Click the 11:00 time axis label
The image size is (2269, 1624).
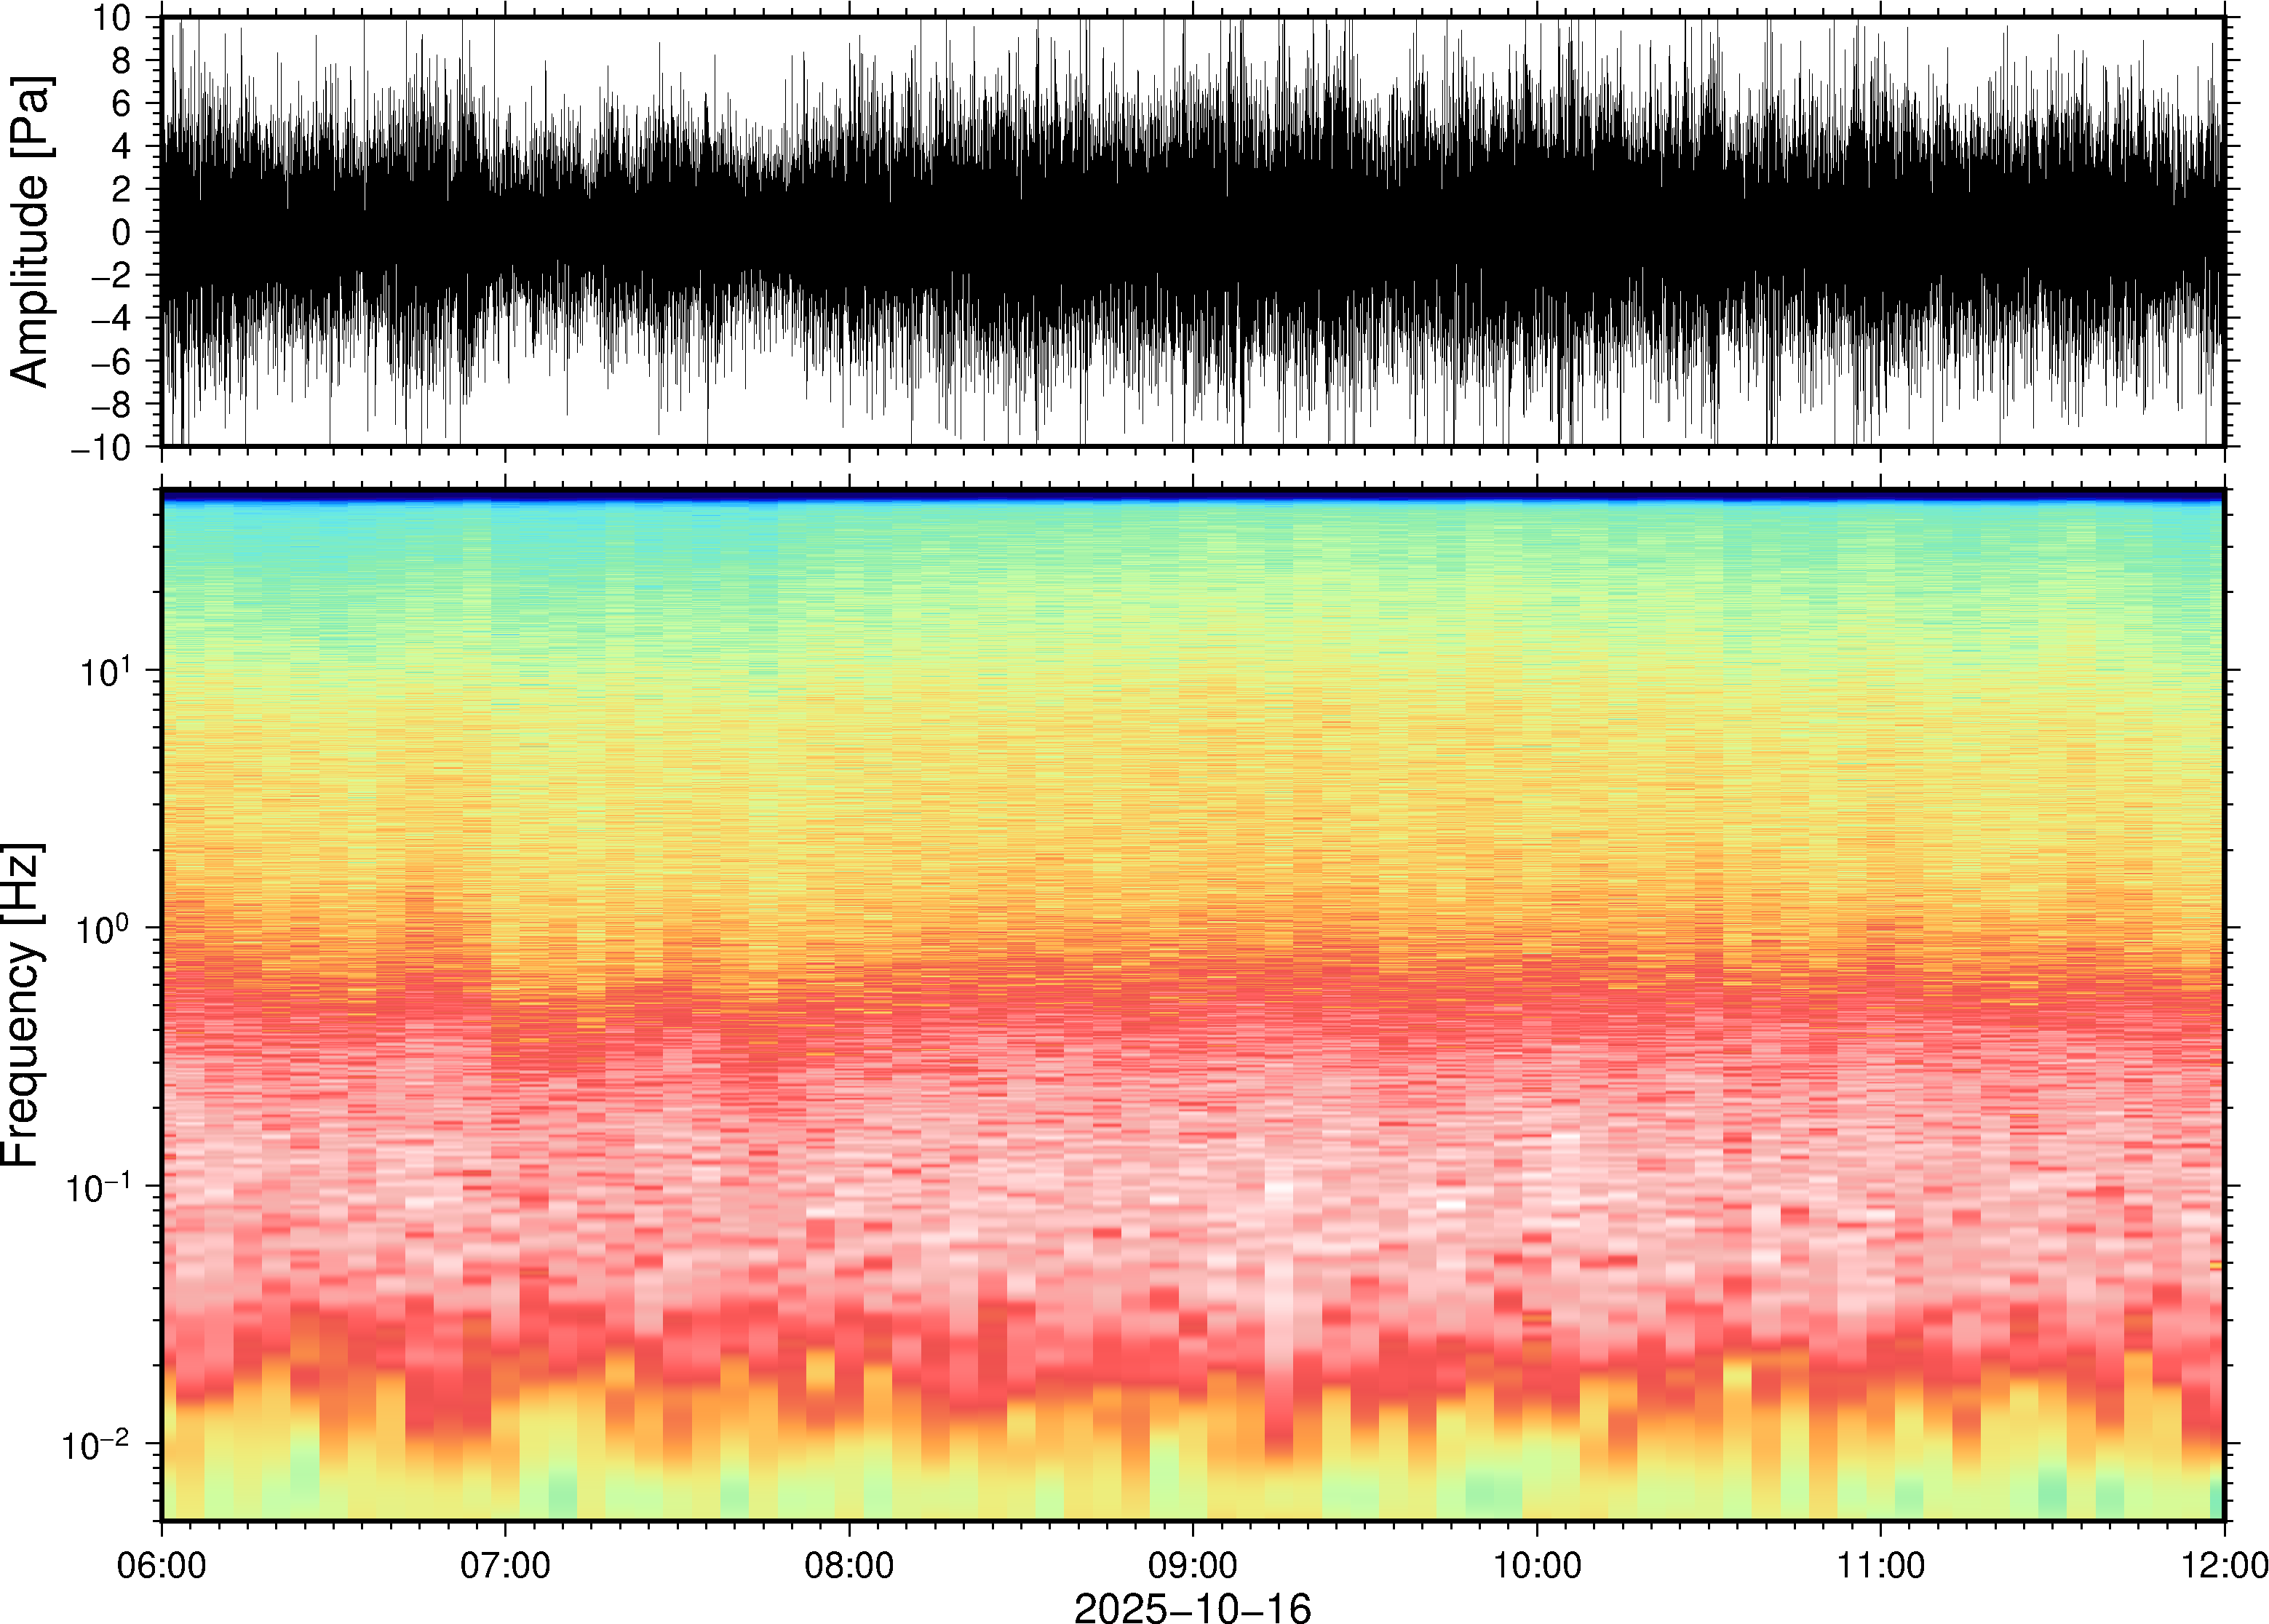tap(1881, 1565)
